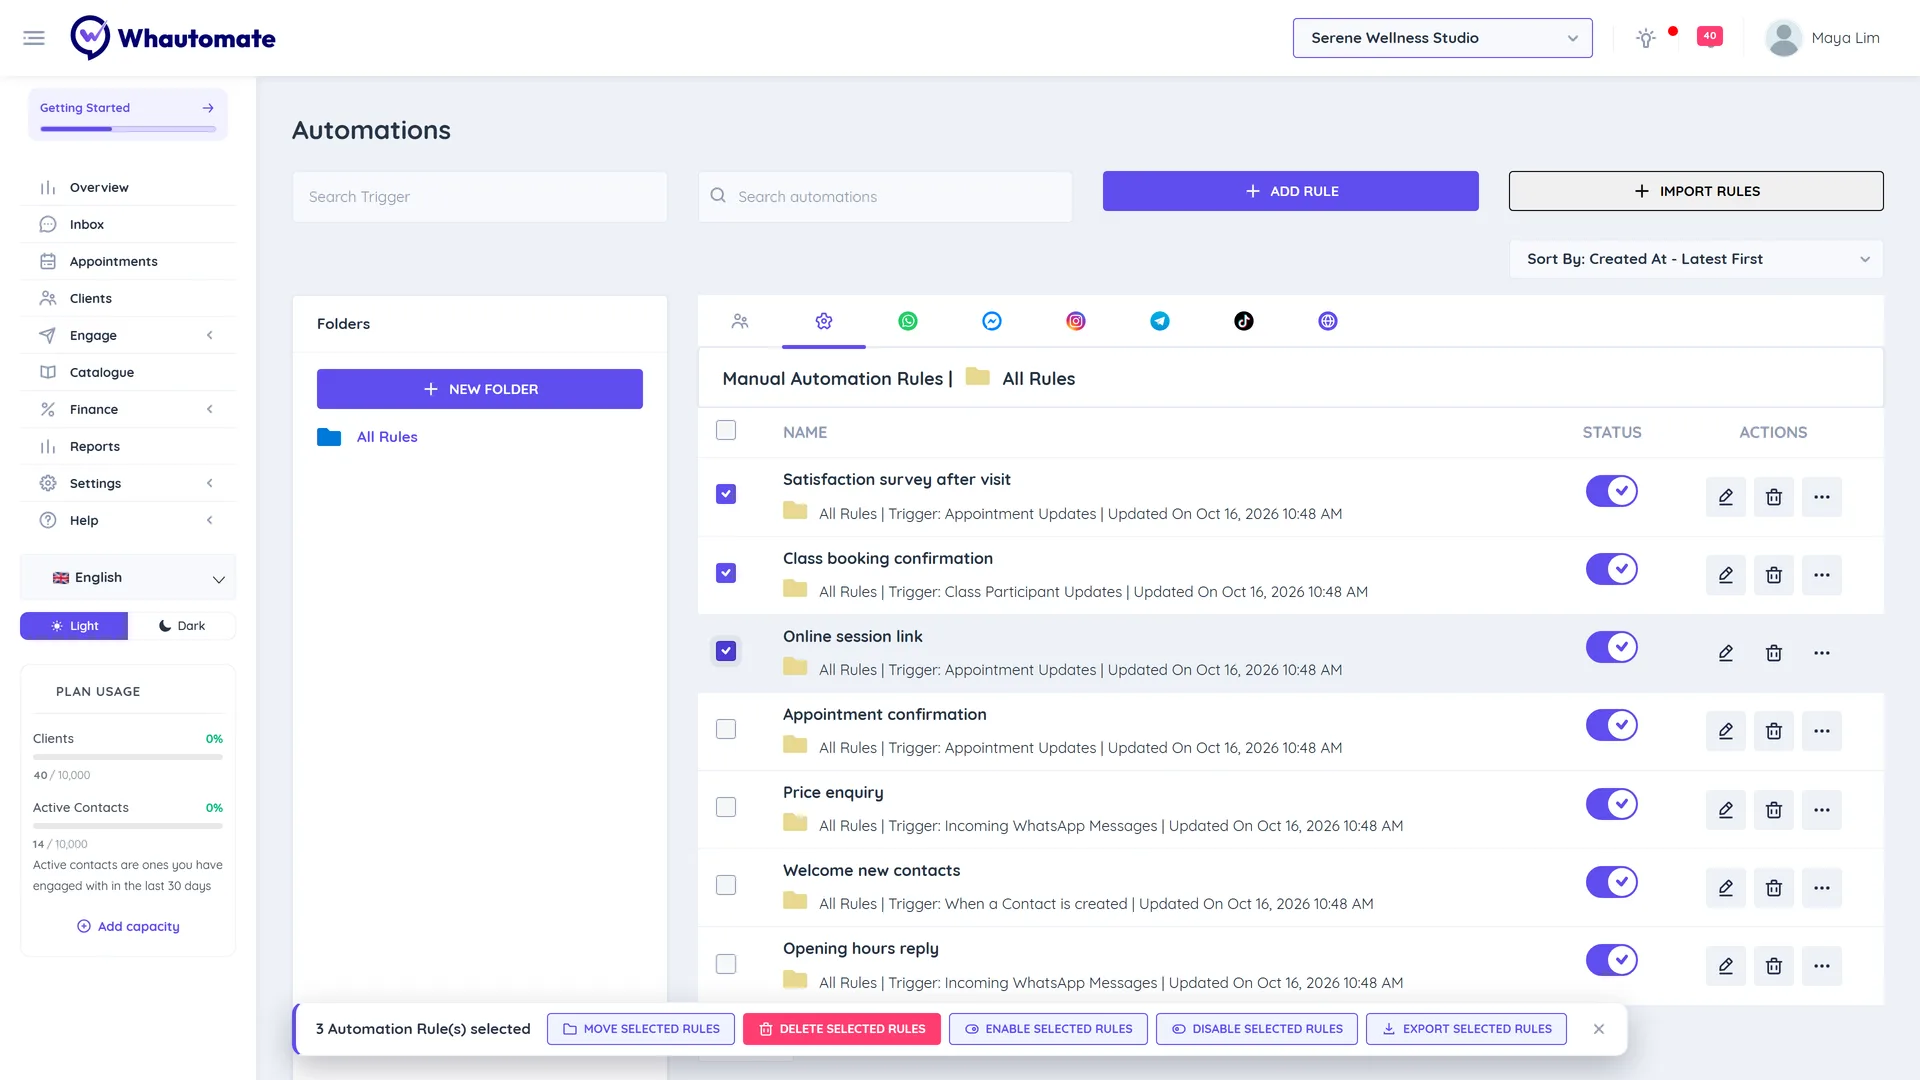
Task: Expand the Finance menu chevron
Action: click(x=210, y=410)
